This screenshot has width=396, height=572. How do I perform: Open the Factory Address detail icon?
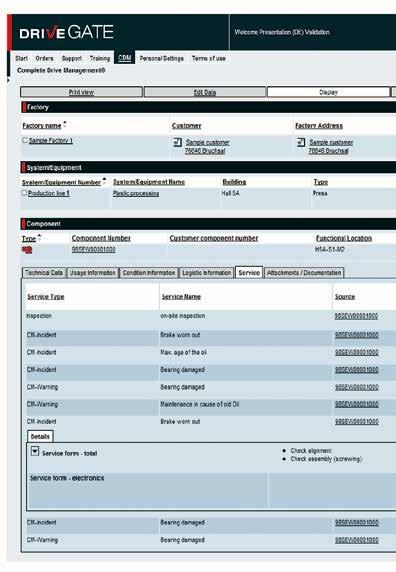[301, 142]
